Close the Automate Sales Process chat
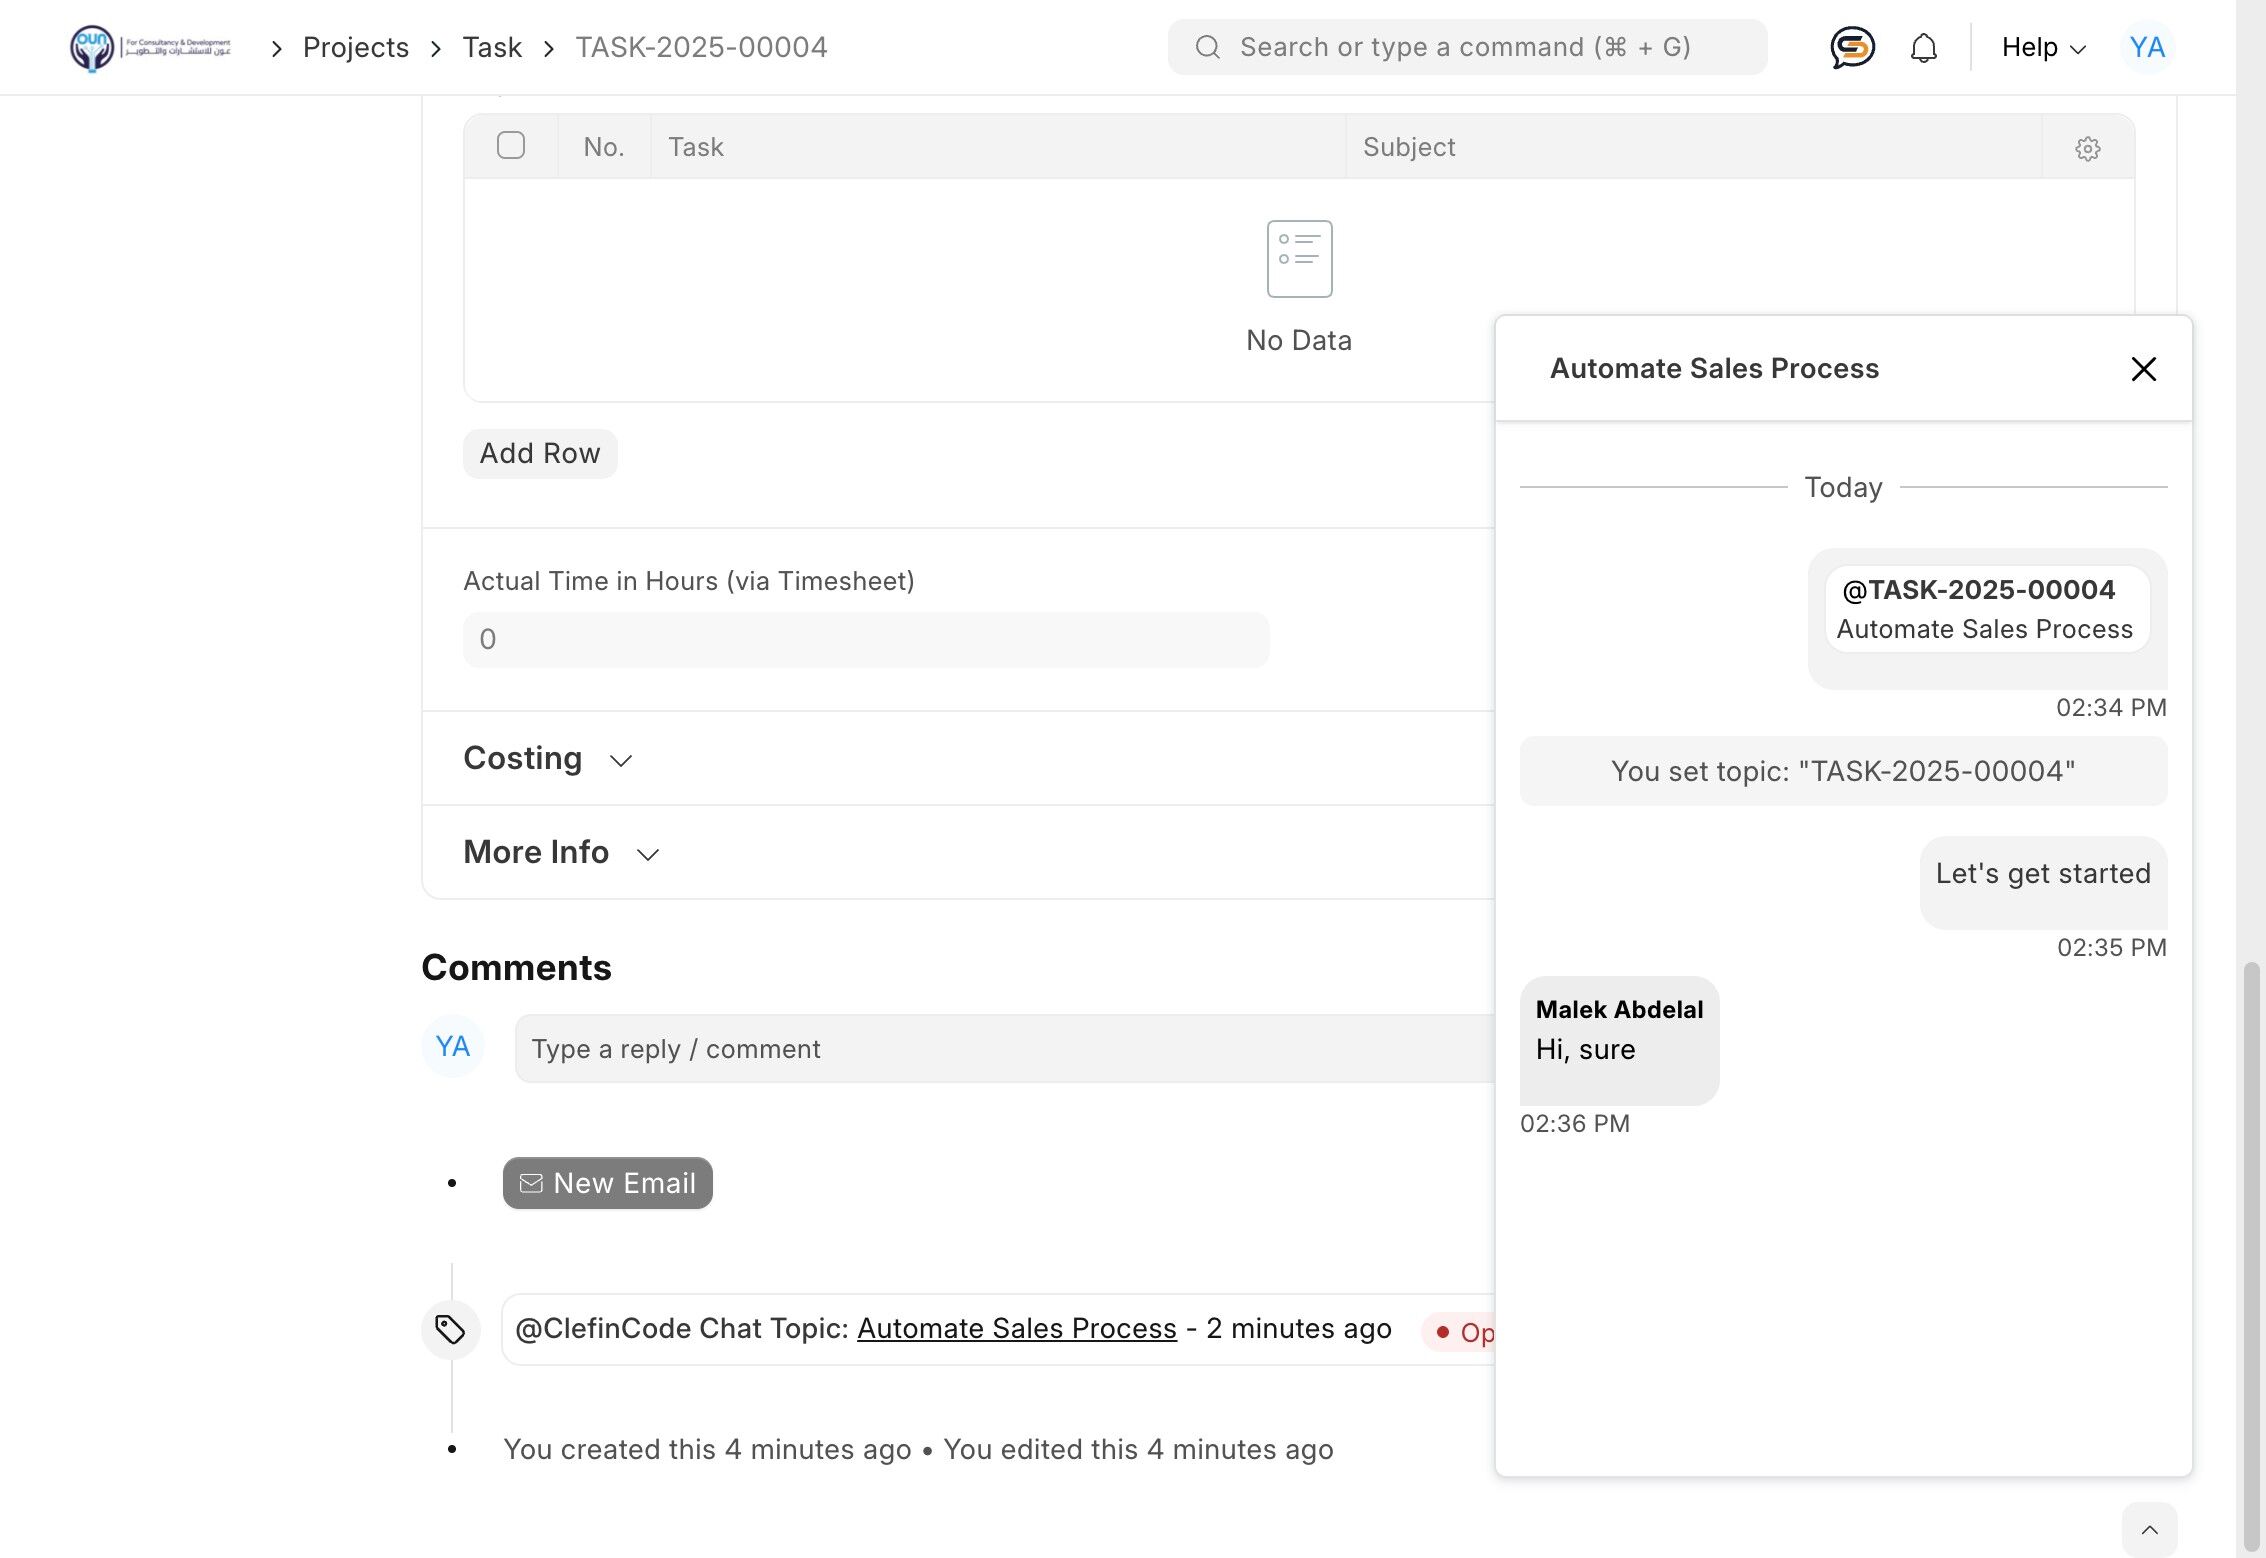The height and width of the screenshot is (1558, 2266). 2143,369
